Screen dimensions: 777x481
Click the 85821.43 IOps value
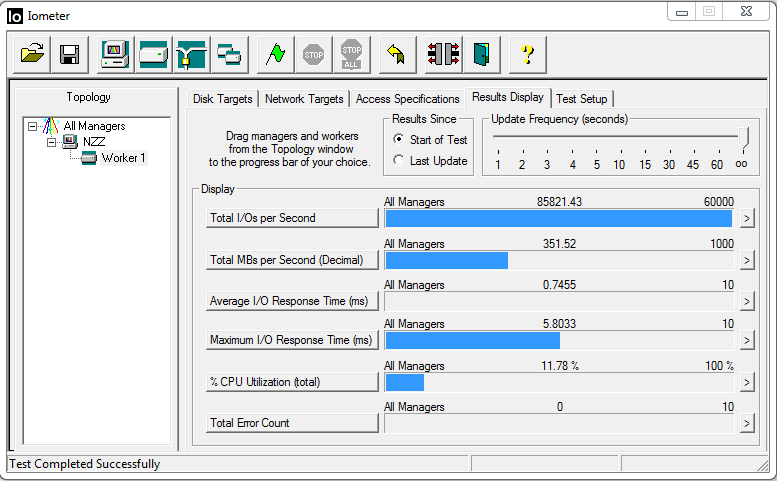pos(559,202)
